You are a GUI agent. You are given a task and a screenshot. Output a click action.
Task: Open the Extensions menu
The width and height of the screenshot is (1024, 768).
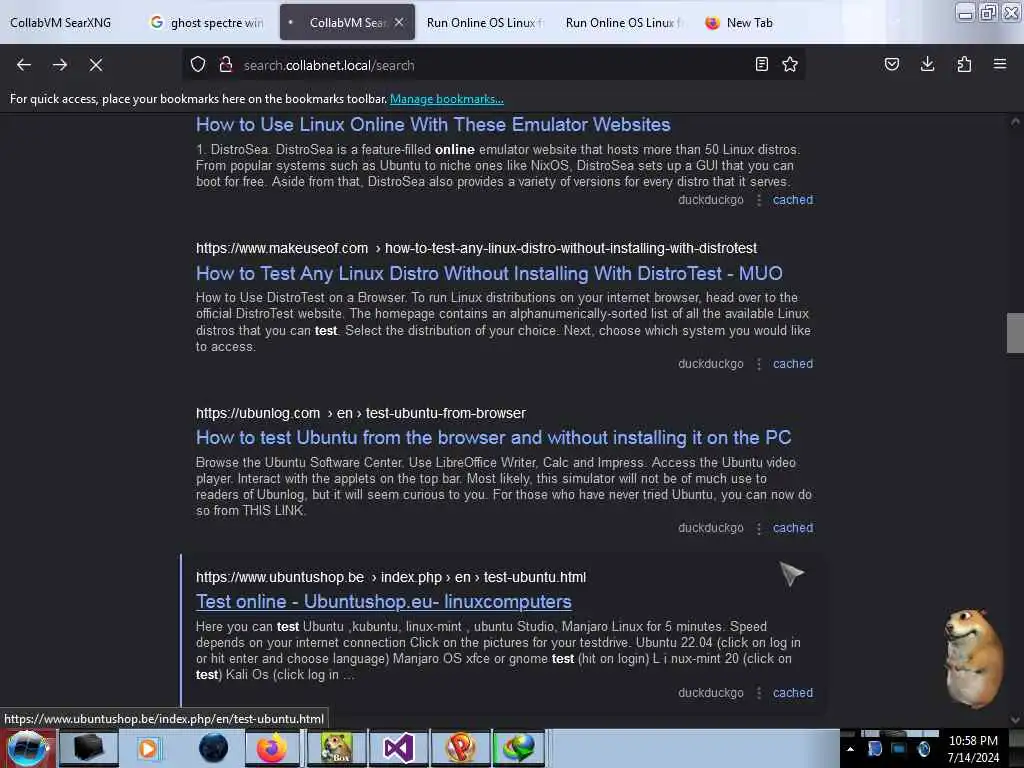click(x=964, y=64)
